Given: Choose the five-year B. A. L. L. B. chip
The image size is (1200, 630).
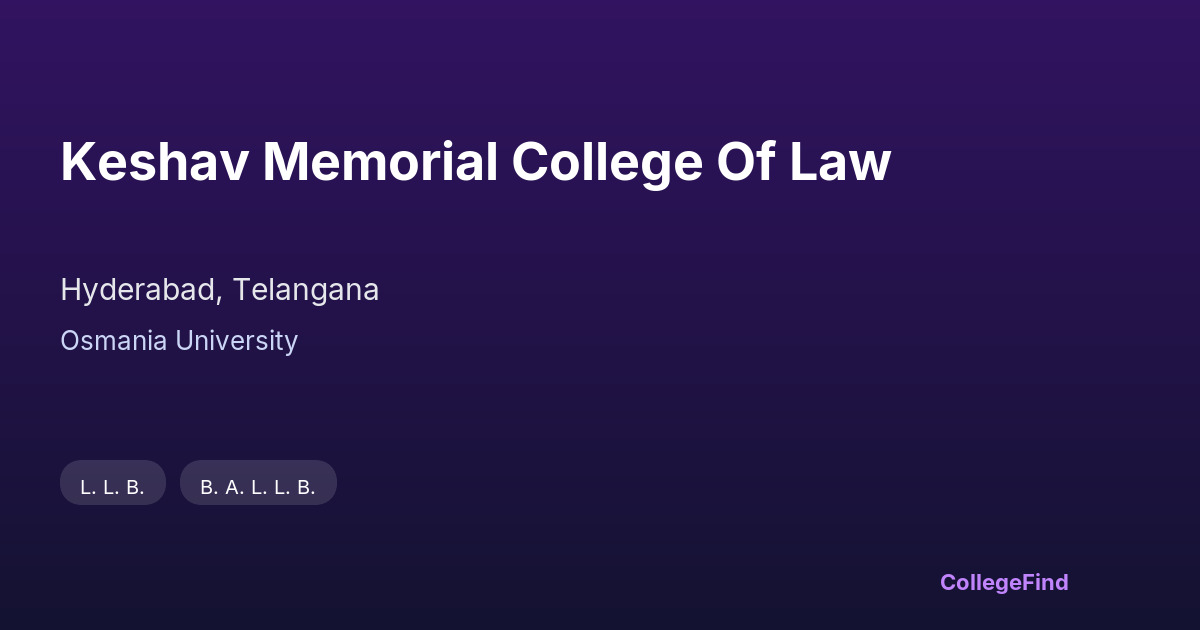Looking at the screenshot, I should click(258, 483).
